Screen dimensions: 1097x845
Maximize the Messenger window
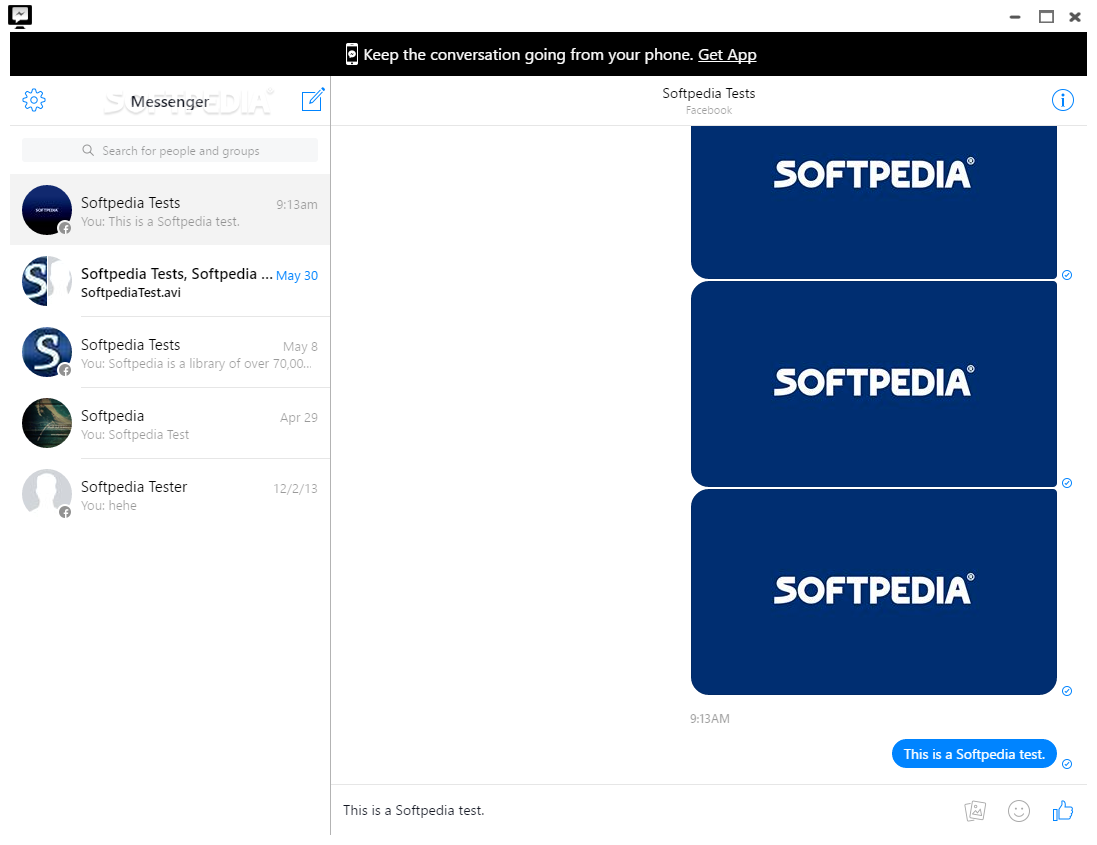tap(1046, 17)
